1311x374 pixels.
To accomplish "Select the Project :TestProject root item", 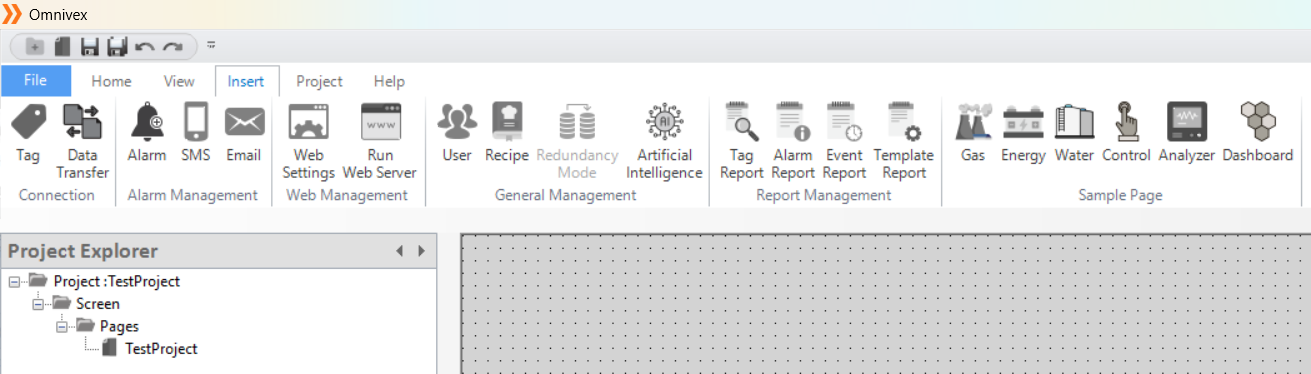I will point(116,281).
